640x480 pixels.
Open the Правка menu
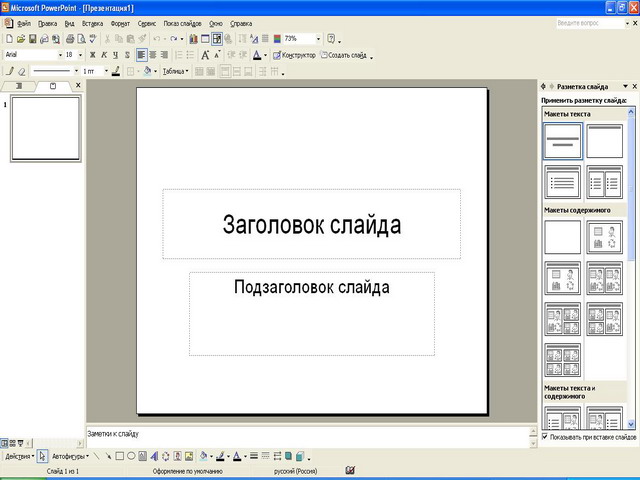coord(47,24)
